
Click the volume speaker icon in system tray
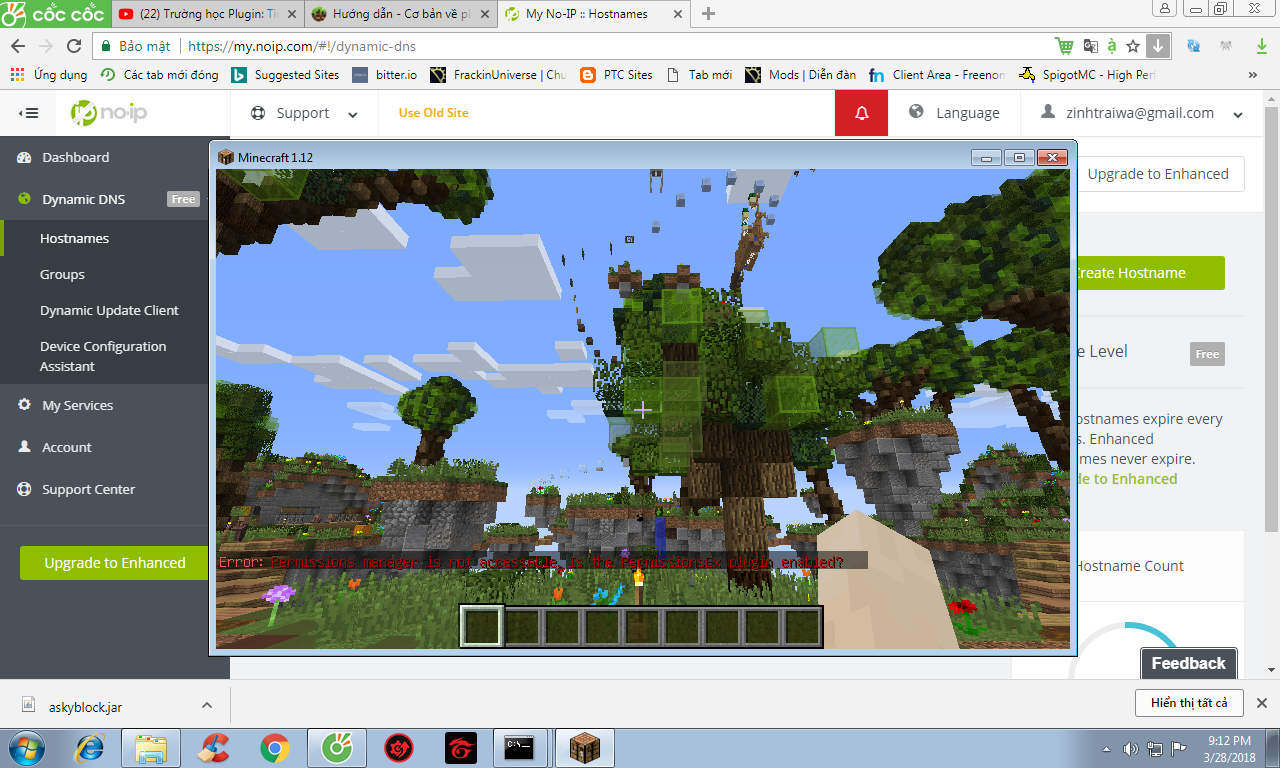coord(1131,749)
